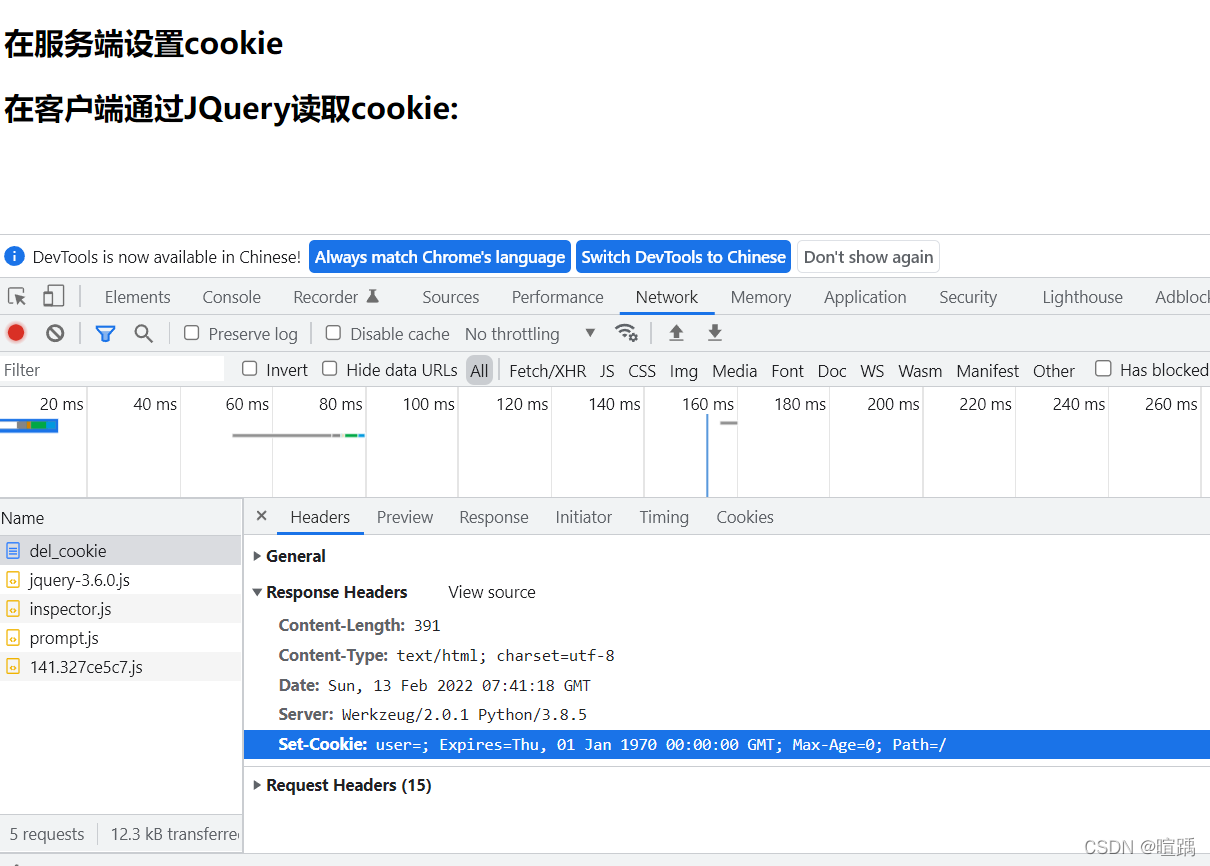Toggle the device toolbar icon
Screen dimensions: 1210x866
pos(53,296)
